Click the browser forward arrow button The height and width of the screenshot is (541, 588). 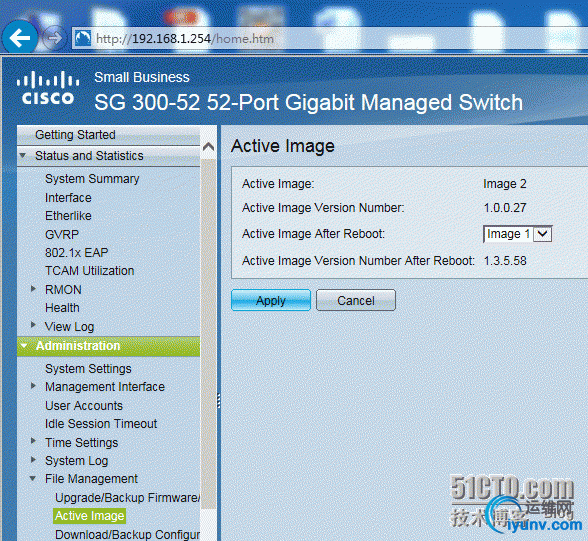(x=54, y=38)
